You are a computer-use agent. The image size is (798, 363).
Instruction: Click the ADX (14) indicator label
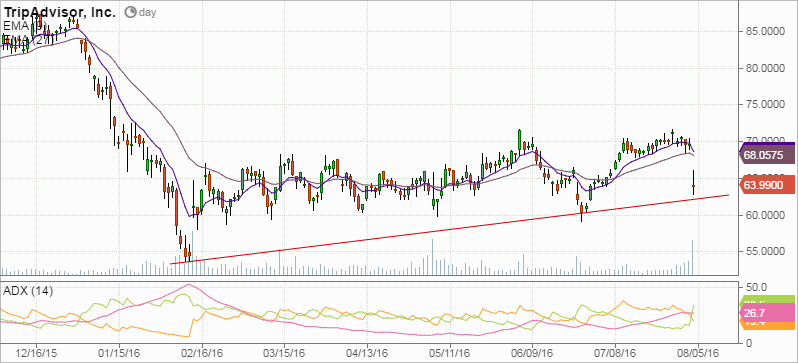[x=28, y=291]
